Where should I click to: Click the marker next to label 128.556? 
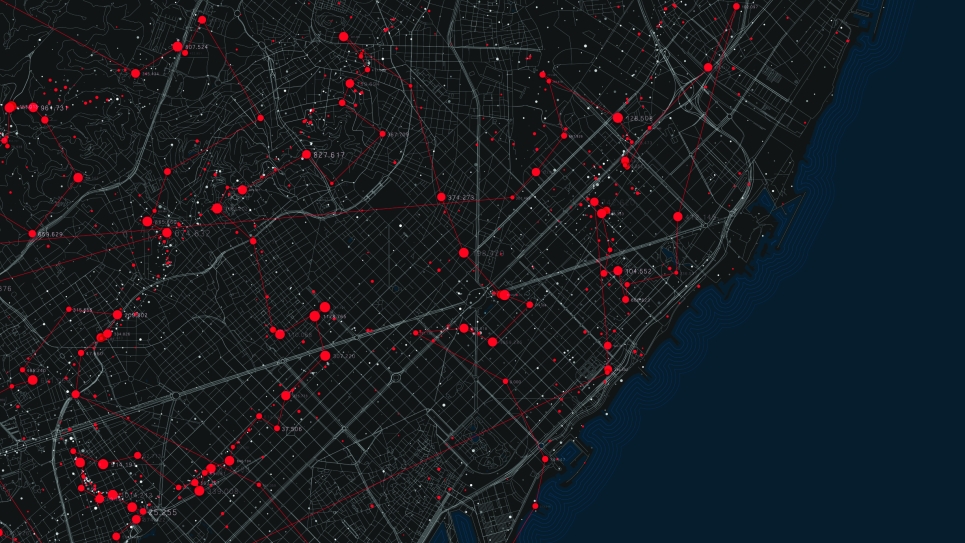point(618,118)
